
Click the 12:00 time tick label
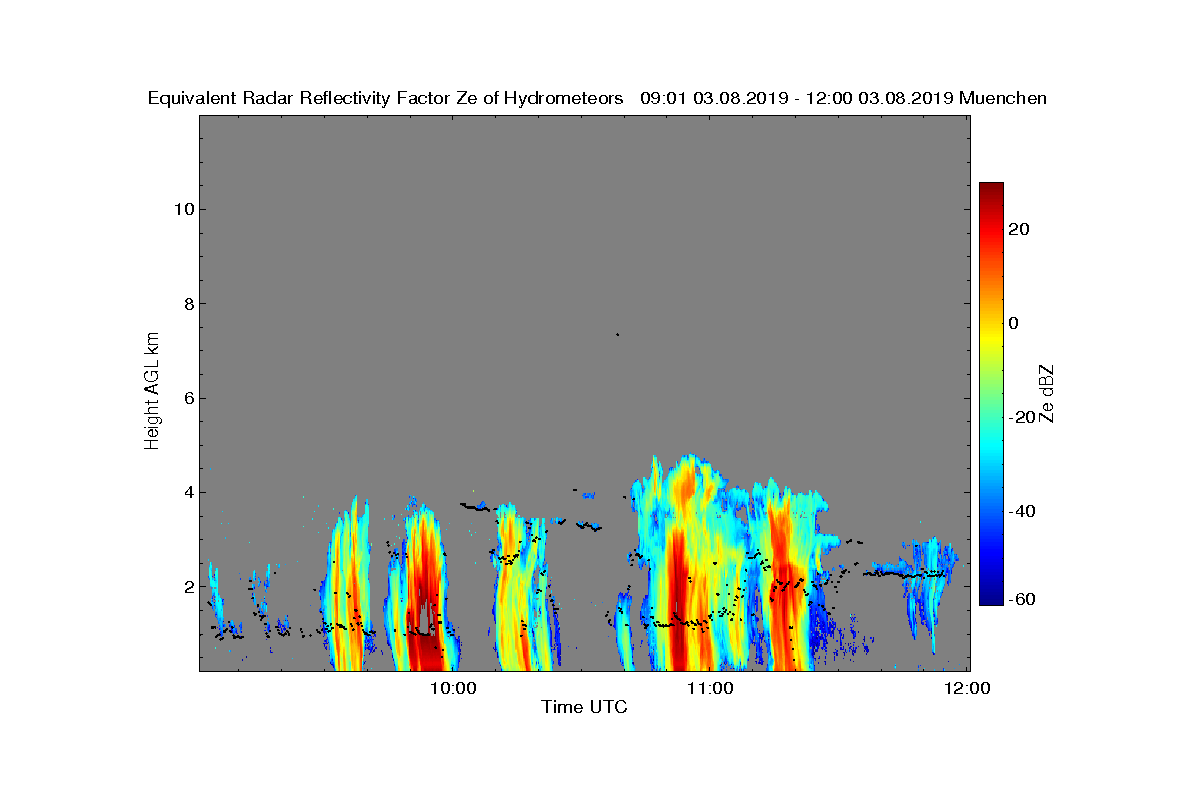(x=967, y=688)
